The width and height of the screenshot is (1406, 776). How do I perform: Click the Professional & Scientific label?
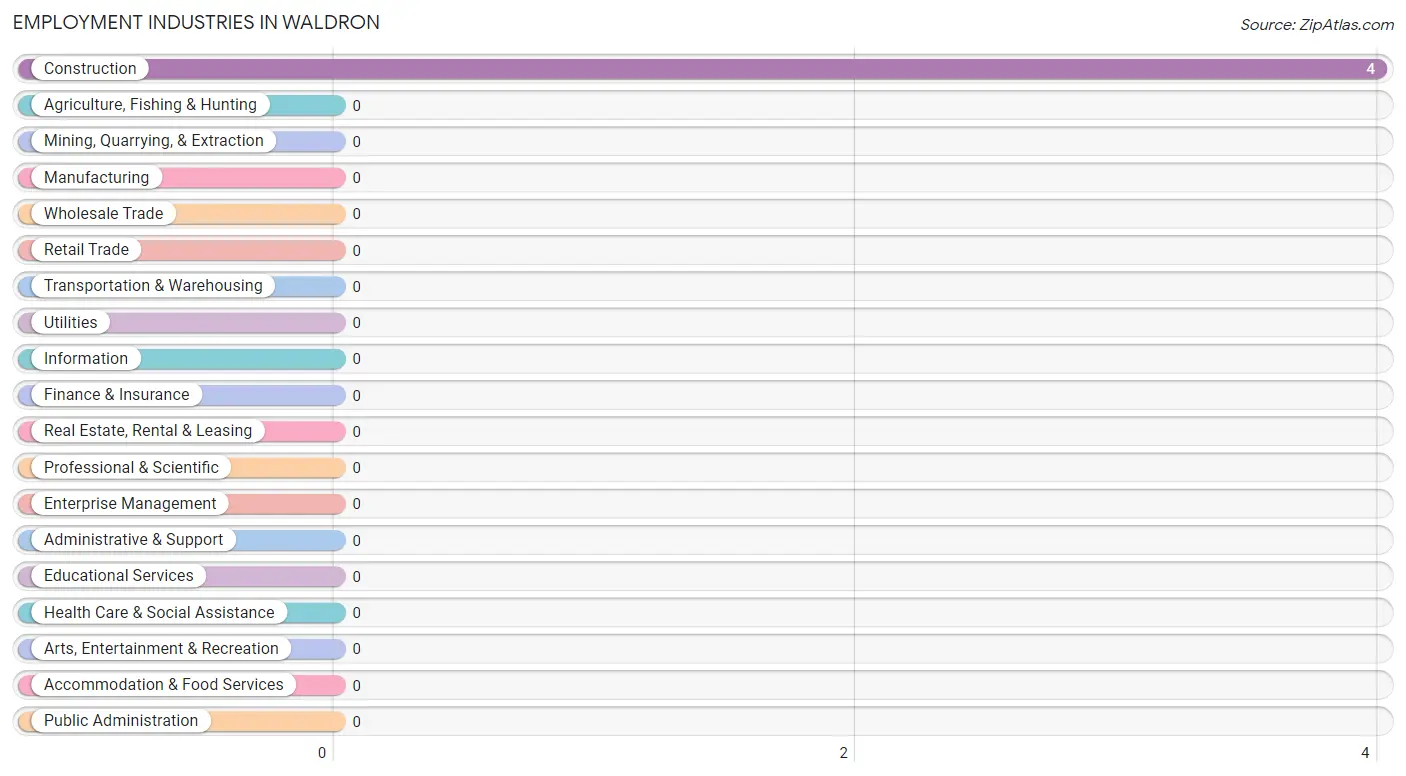pos(131,468)
